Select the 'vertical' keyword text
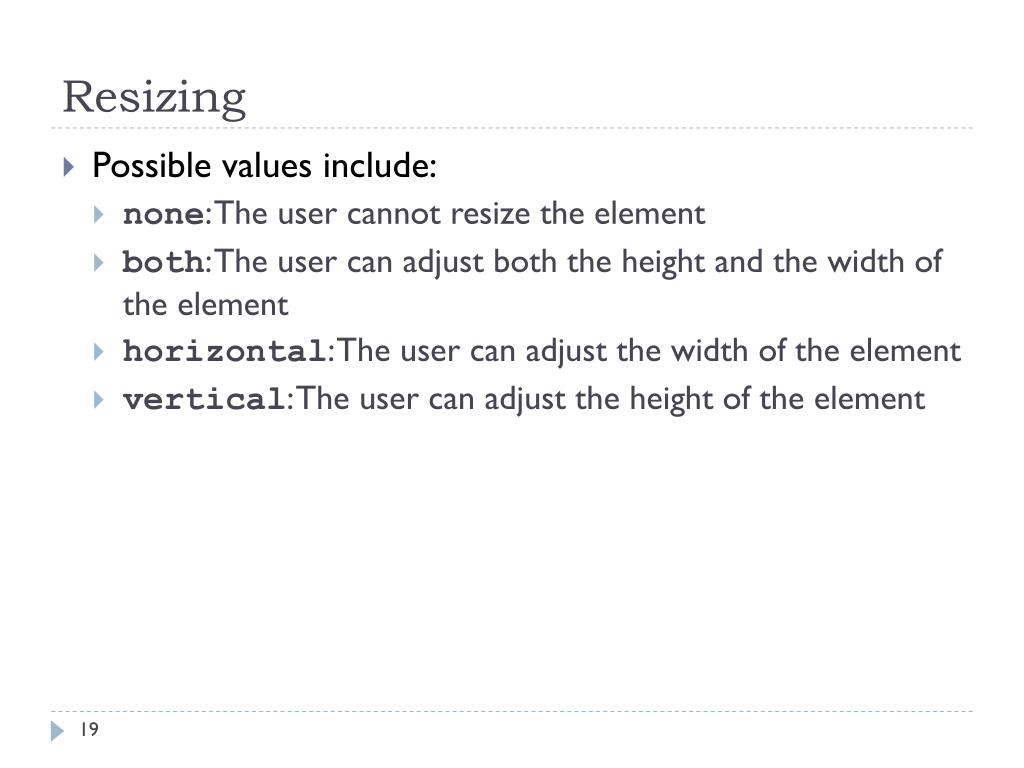 pos(204,400)
